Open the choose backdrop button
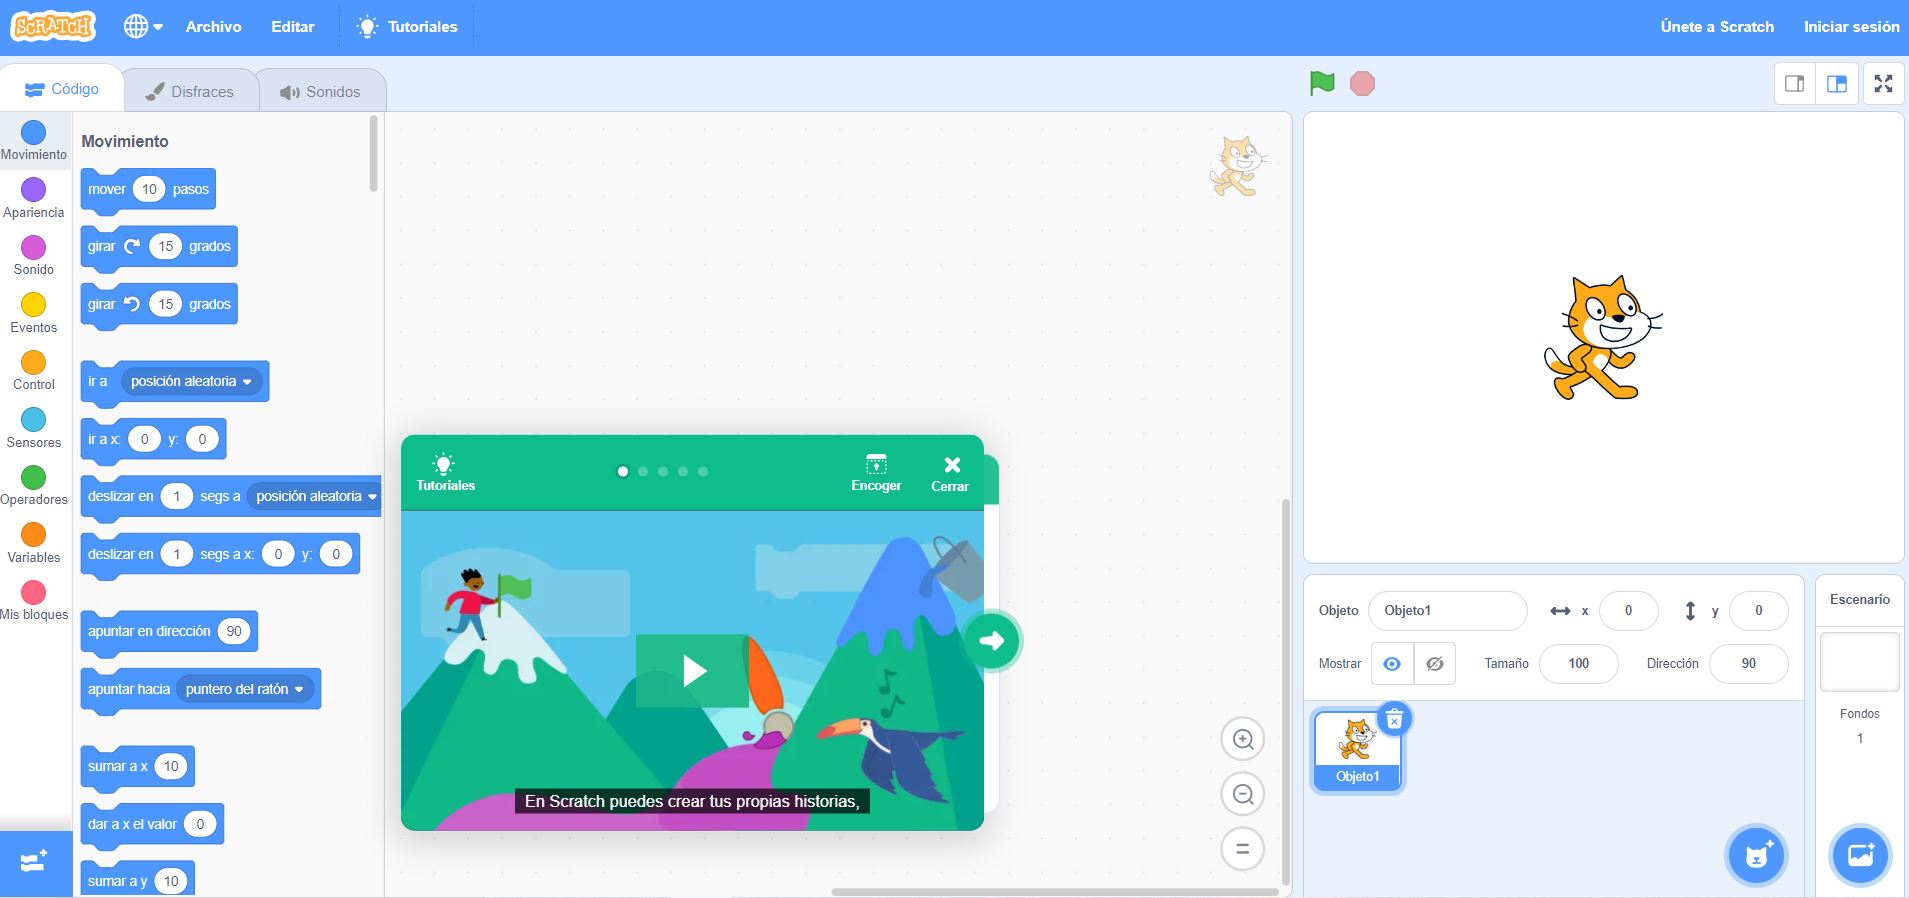The image size is (1909, 898). (x=1860, y=856)
